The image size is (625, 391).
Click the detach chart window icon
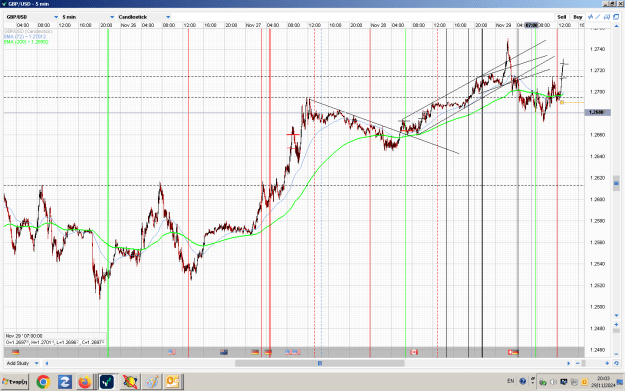click(x=616, y=17)
